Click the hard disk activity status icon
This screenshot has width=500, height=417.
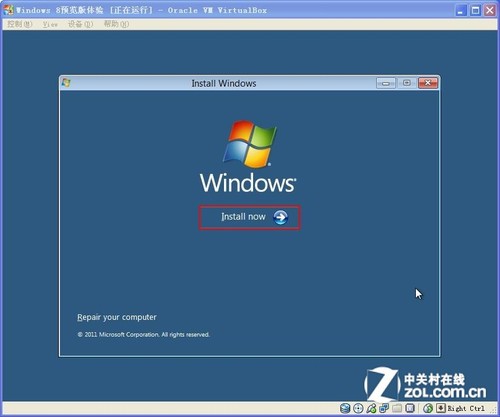(x=345, y=408)
